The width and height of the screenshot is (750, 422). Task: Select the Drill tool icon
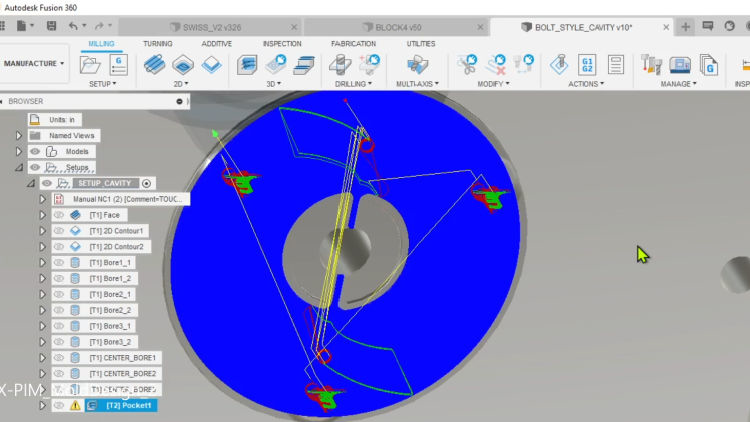click(x=340, y=65)
